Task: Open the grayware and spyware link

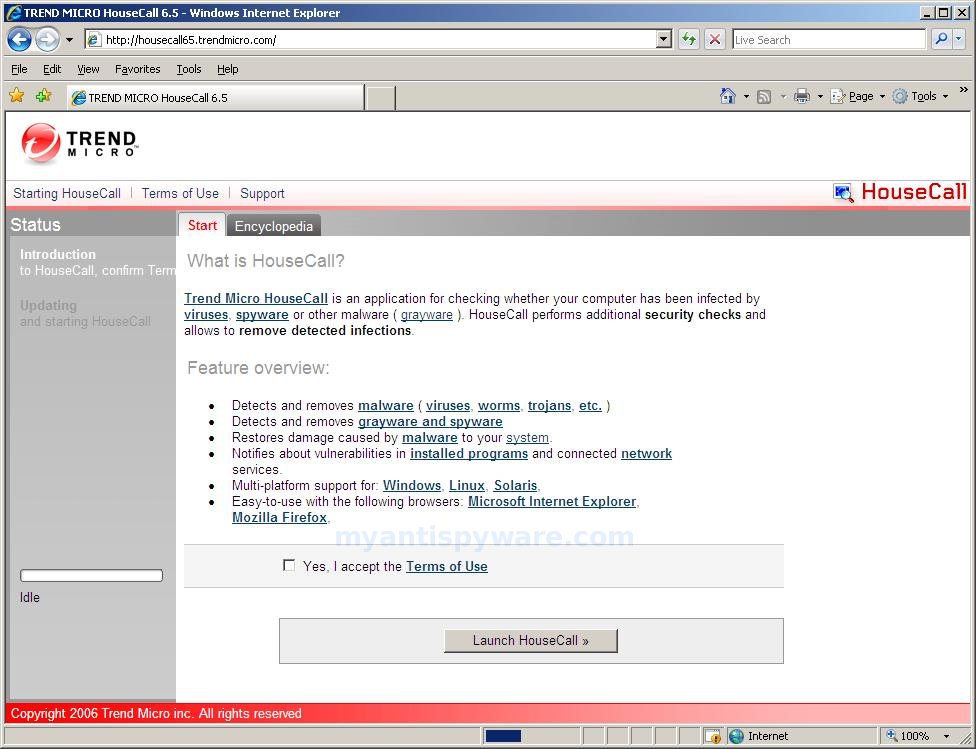Action: (430, 422)
